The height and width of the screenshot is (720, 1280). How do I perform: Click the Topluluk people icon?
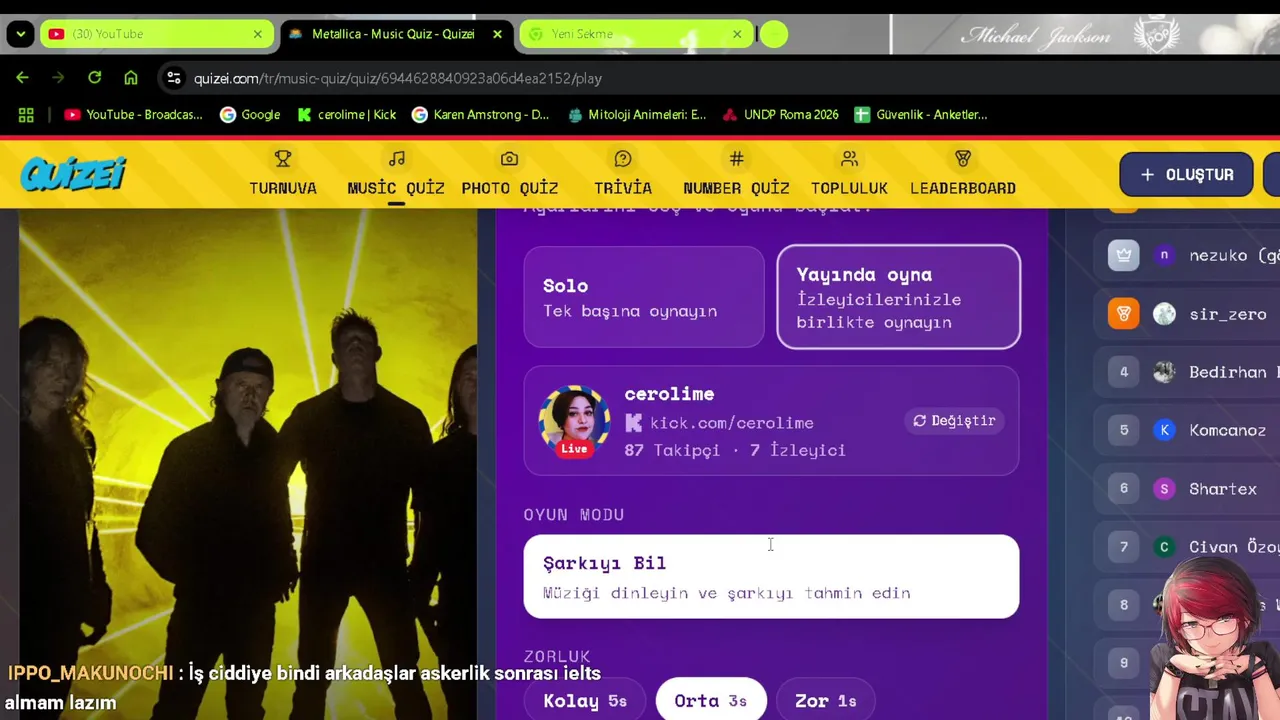click(849, 159)
